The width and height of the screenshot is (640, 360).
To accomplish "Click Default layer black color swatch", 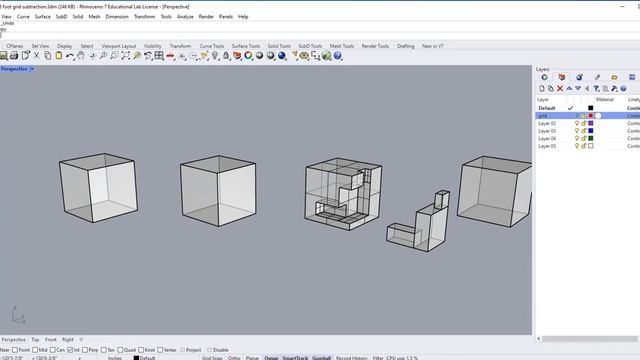I will [x=591, y=108].
